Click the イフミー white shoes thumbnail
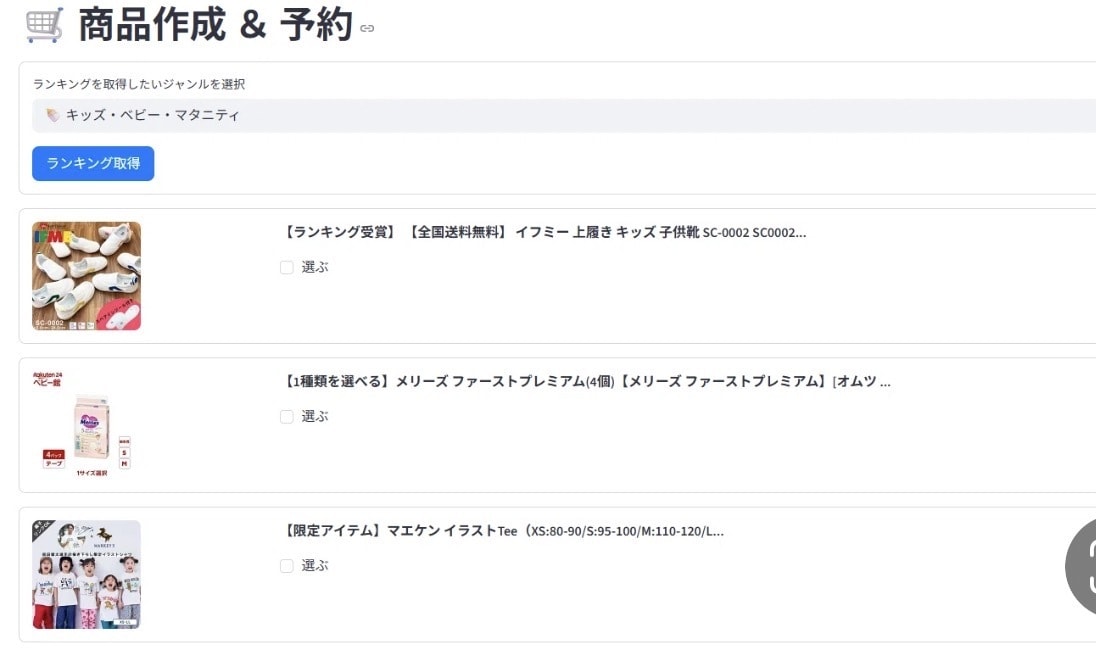 tap(87, 276)
